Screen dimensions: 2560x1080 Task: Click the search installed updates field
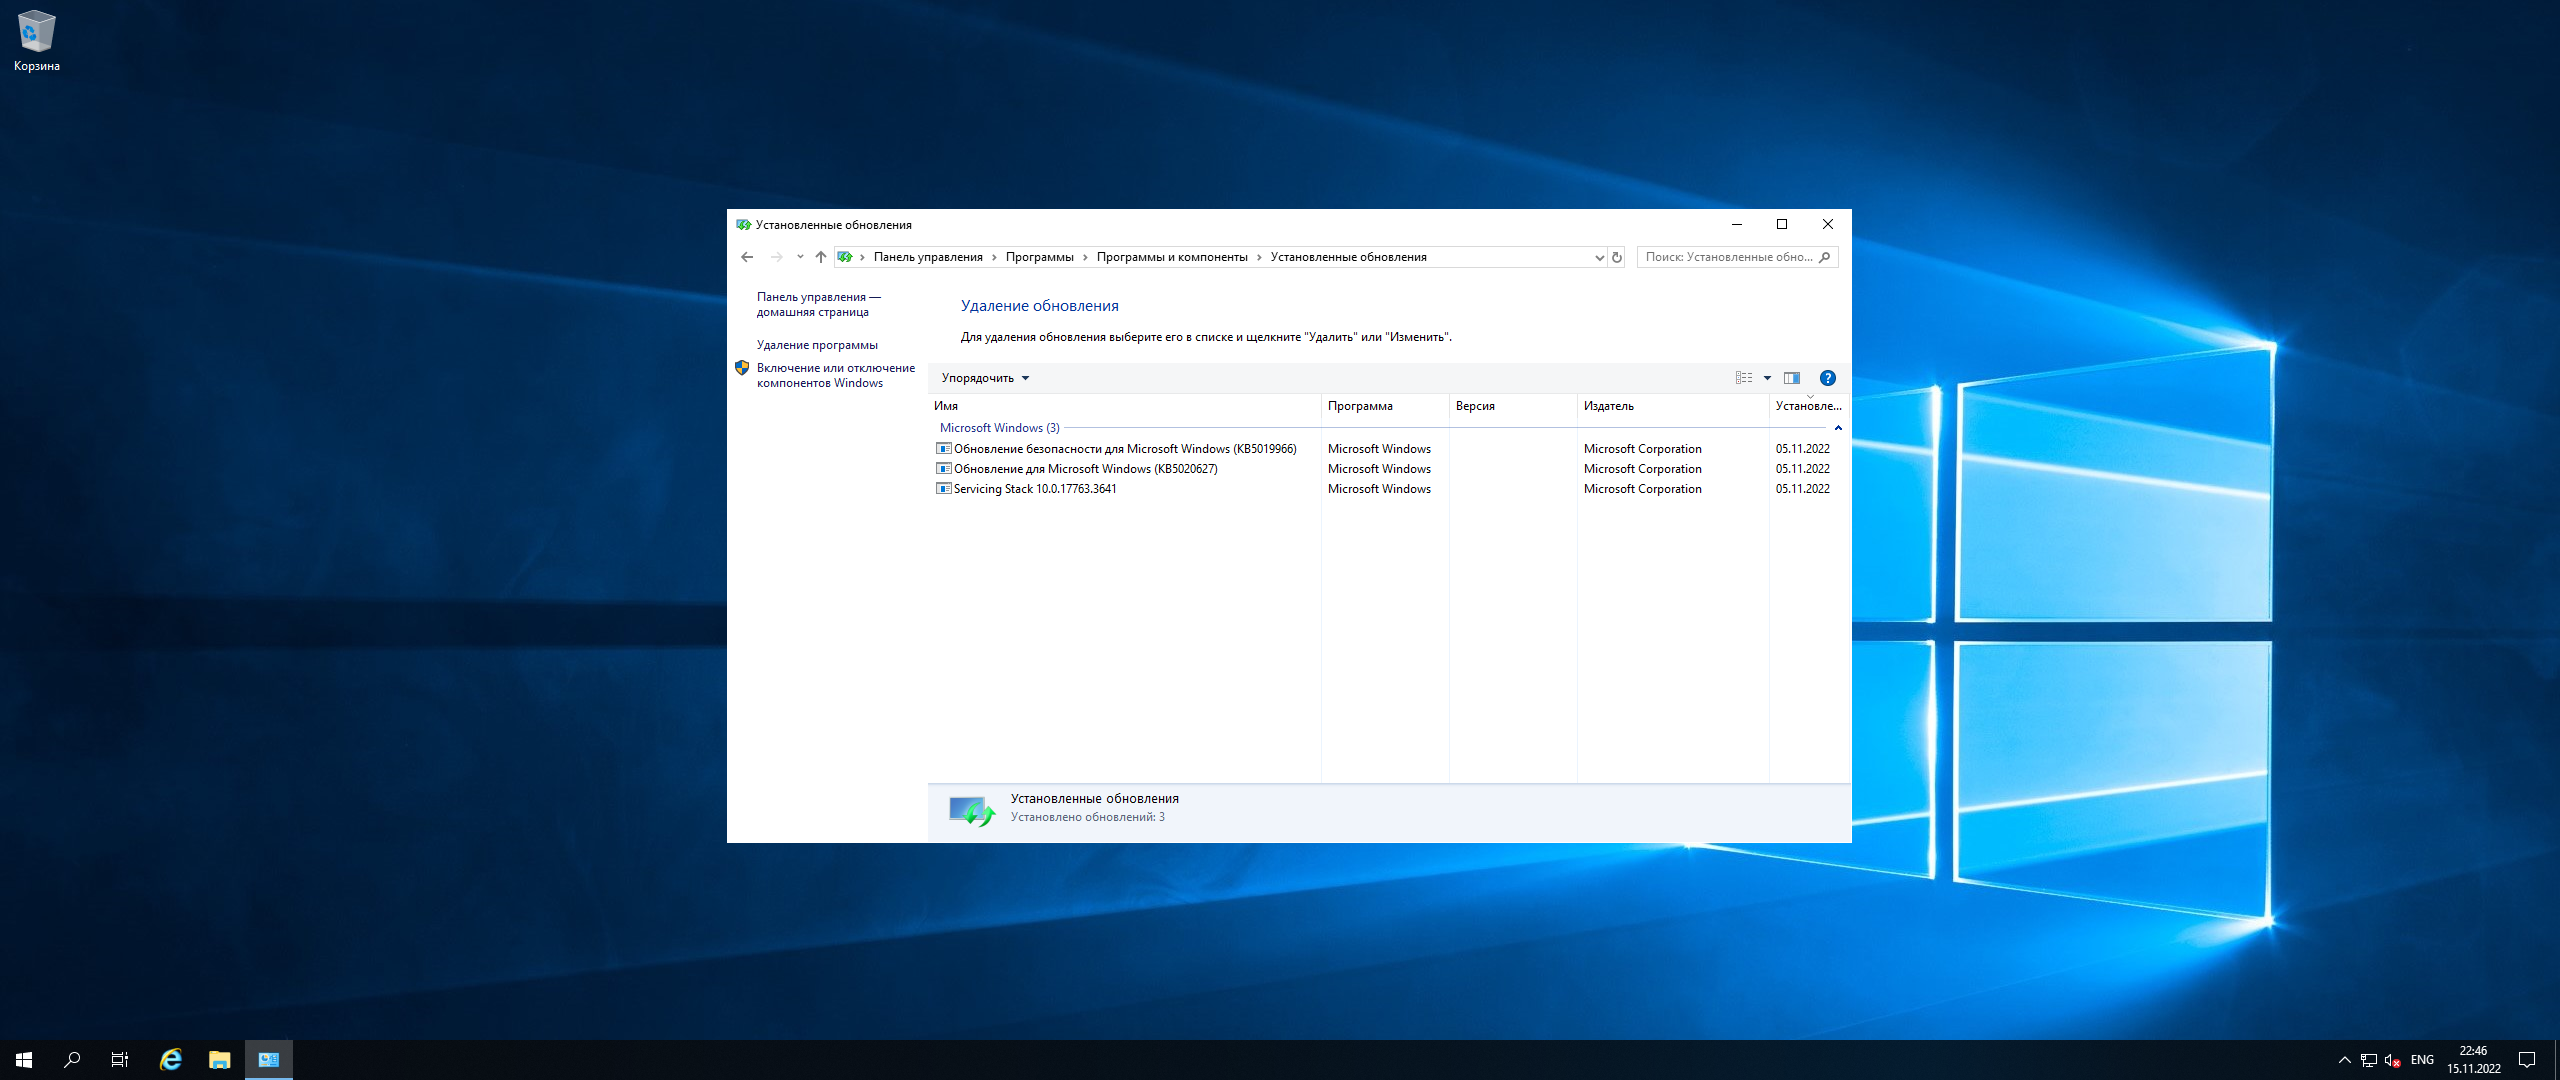[x=1728, y=257]
